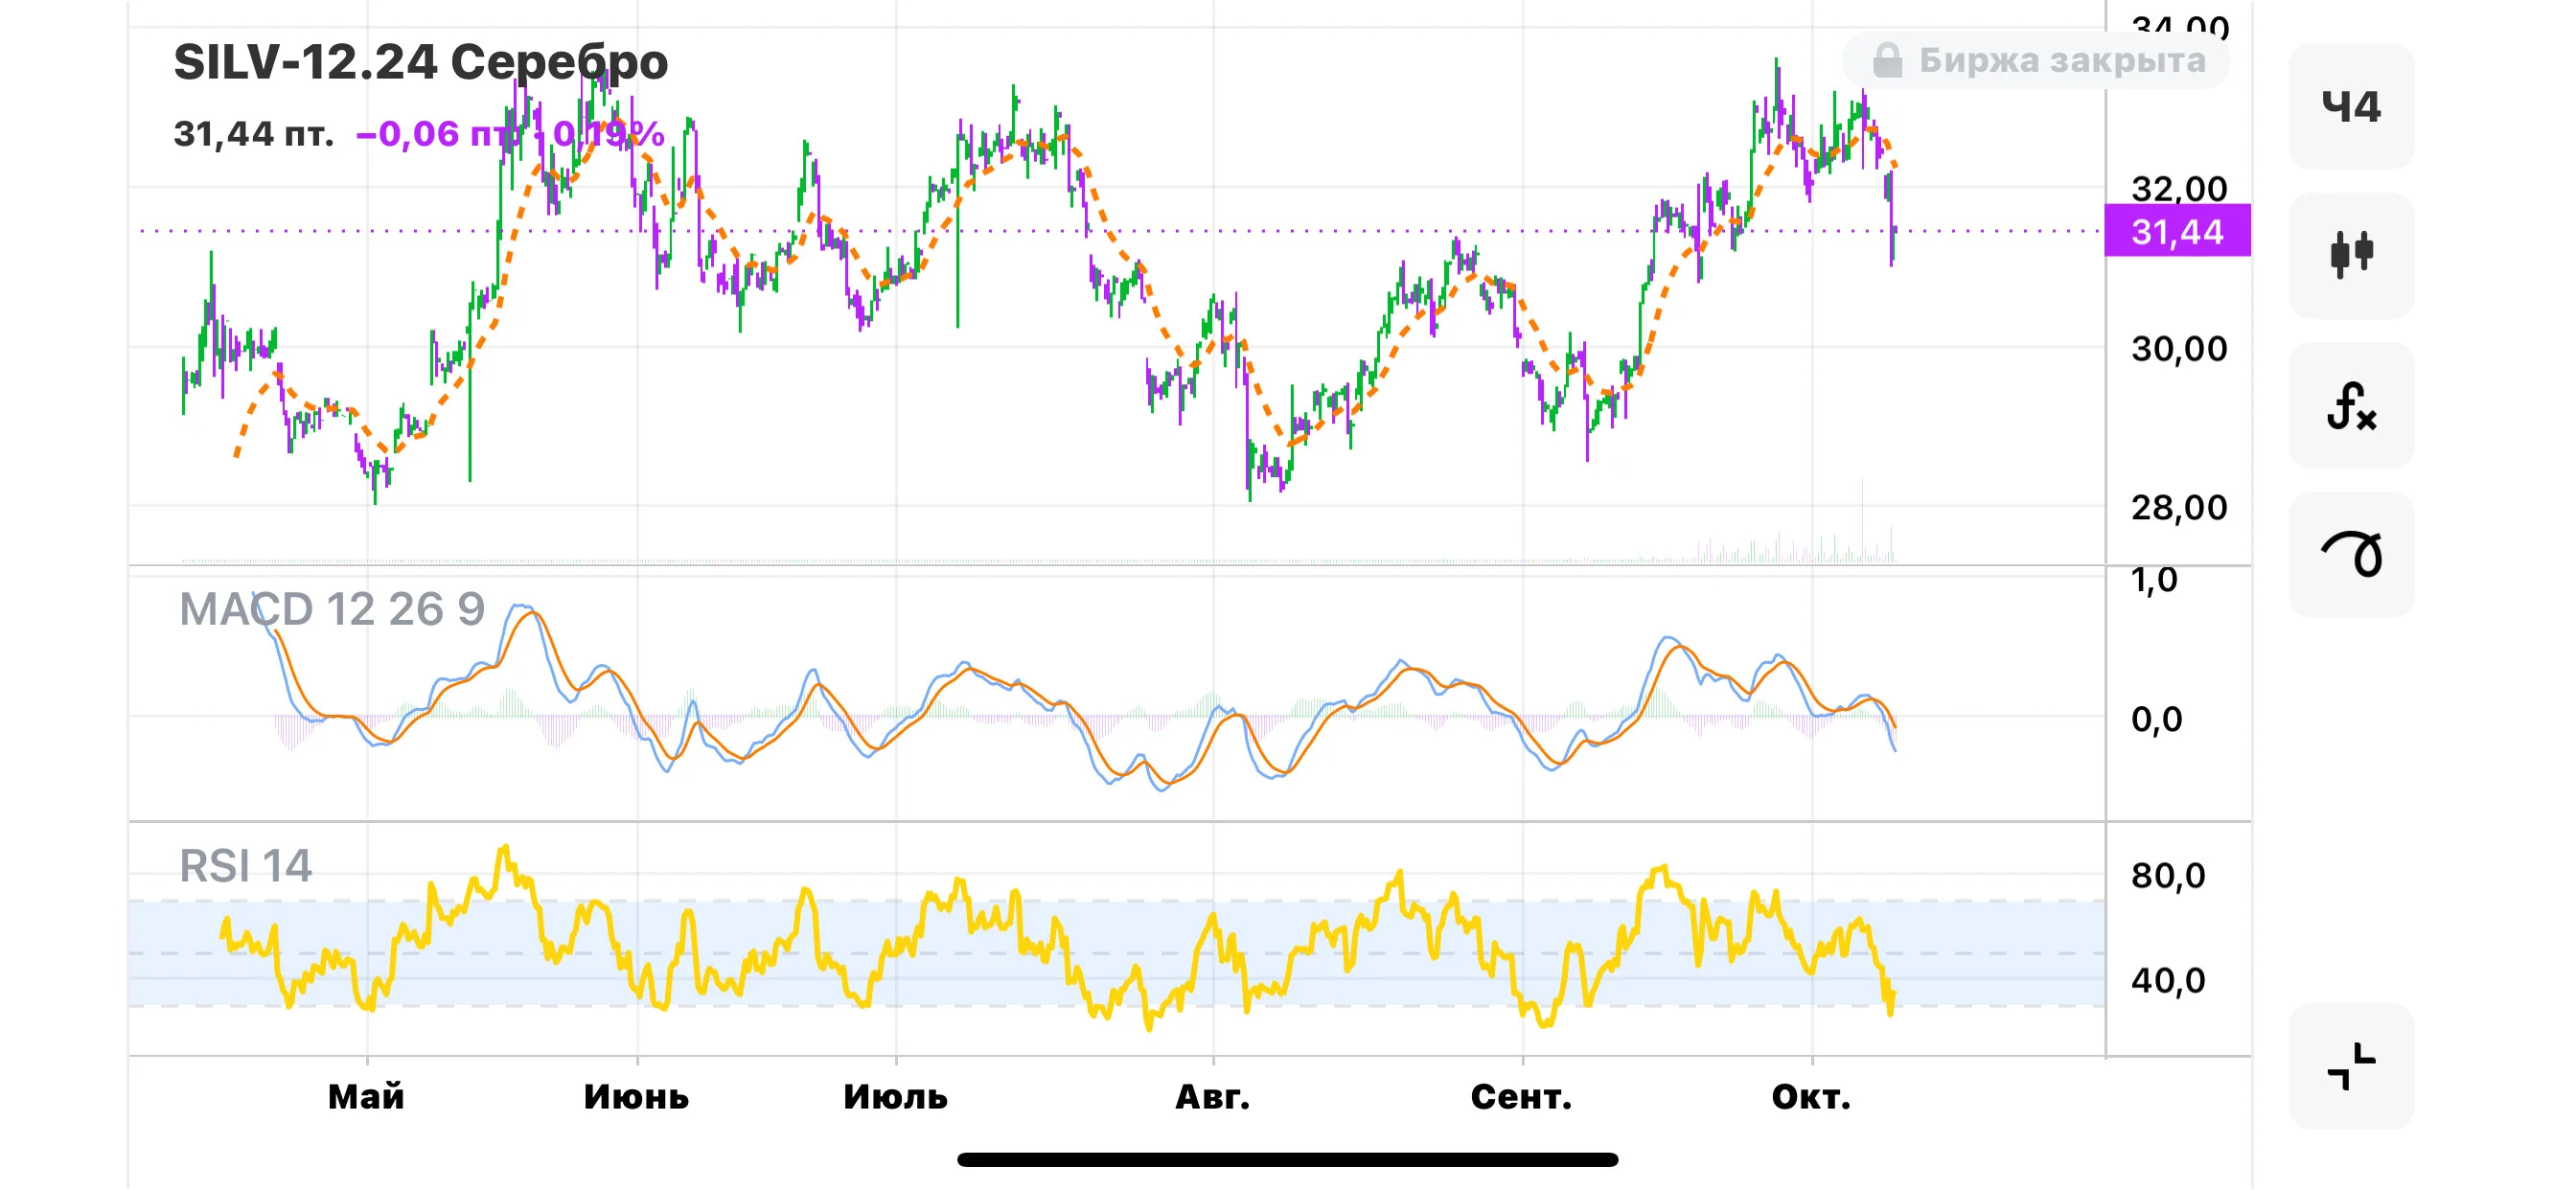Tap the SILV-12.24 Серебро title
Image resolution: width=2576 pixels, height=1190 pixels.
(420, 62)
